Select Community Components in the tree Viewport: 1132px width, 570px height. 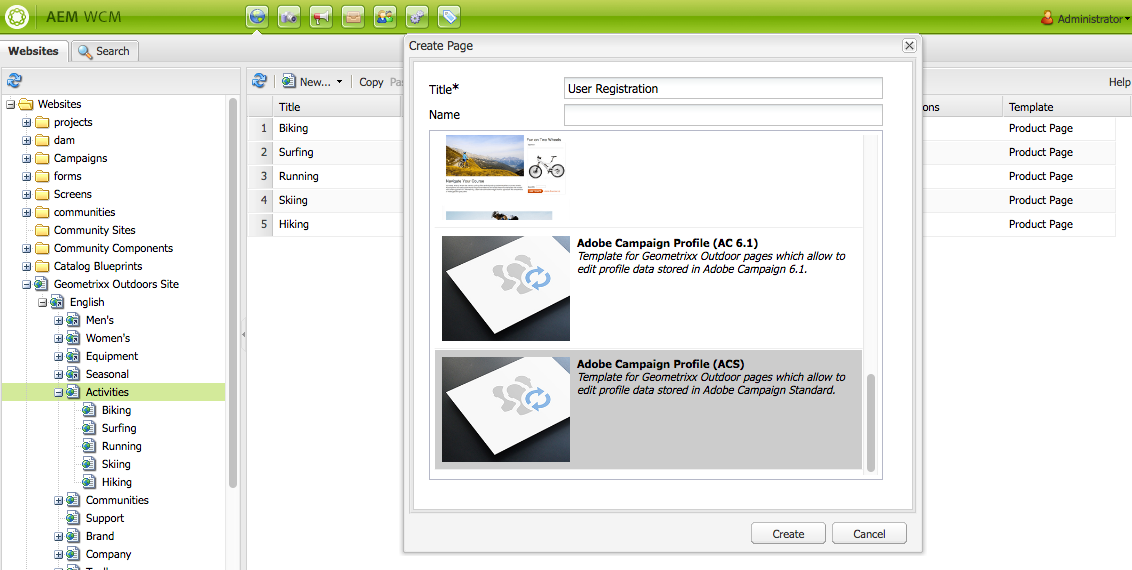113,248
